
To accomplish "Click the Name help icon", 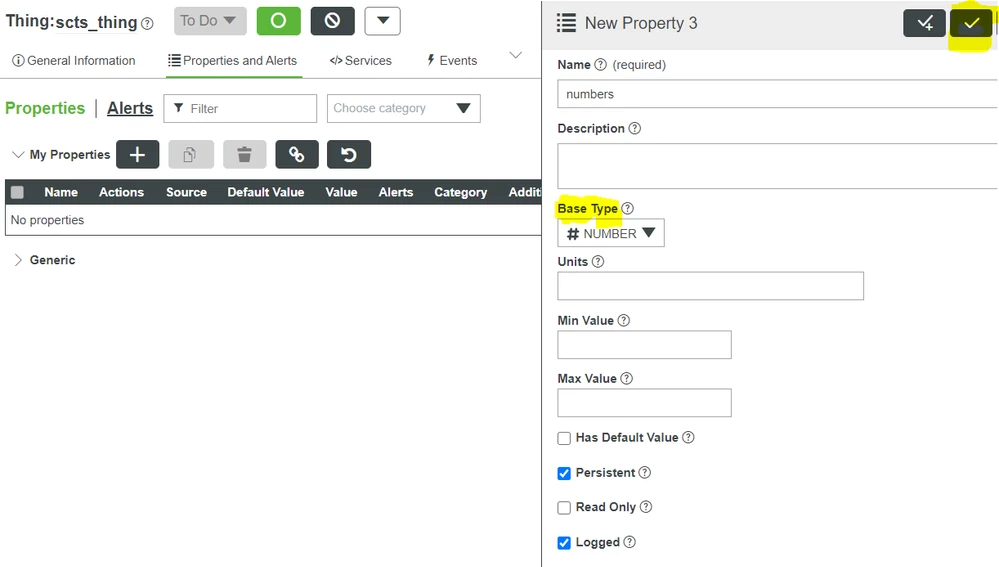I will (x=600, y=65).
